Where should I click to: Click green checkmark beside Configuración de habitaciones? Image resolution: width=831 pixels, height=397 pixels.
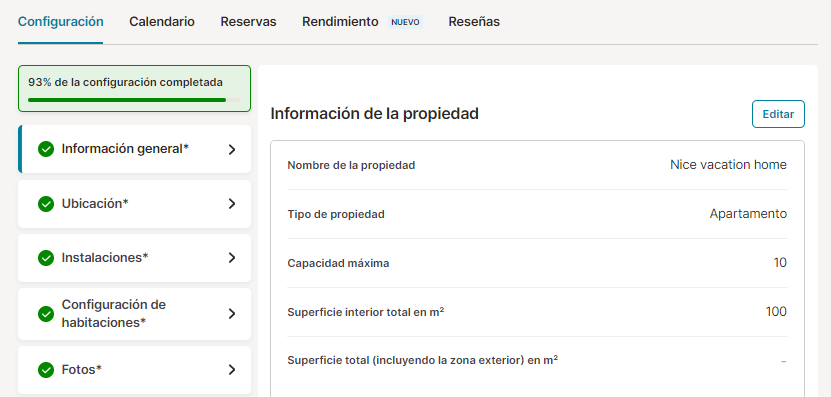pos(46,314)
